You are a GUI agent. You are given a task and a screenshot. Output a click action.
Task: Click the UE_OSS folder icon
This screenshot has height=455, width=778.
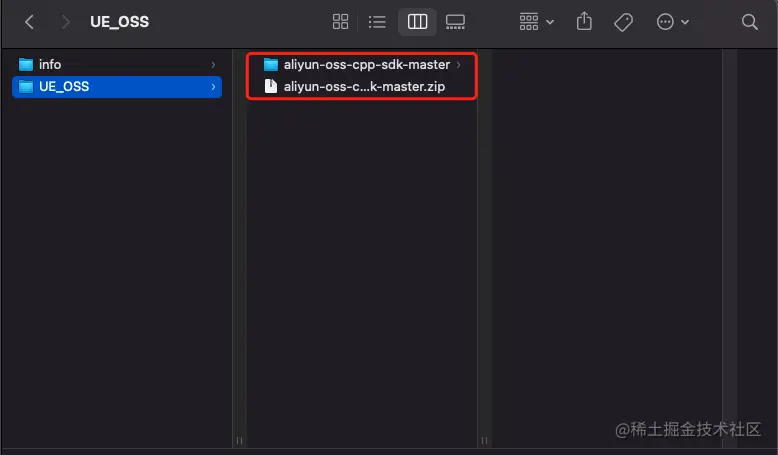[26, 87]
